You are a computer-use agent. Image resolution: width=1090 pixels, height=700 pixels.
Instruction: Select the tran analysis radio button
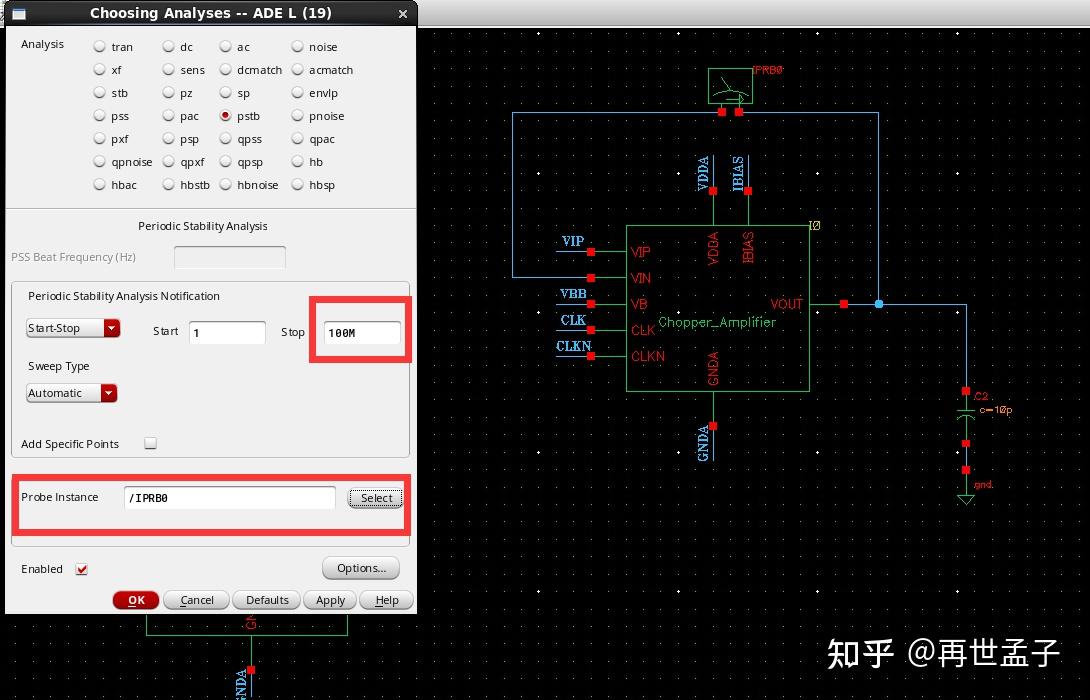(99, 46)
